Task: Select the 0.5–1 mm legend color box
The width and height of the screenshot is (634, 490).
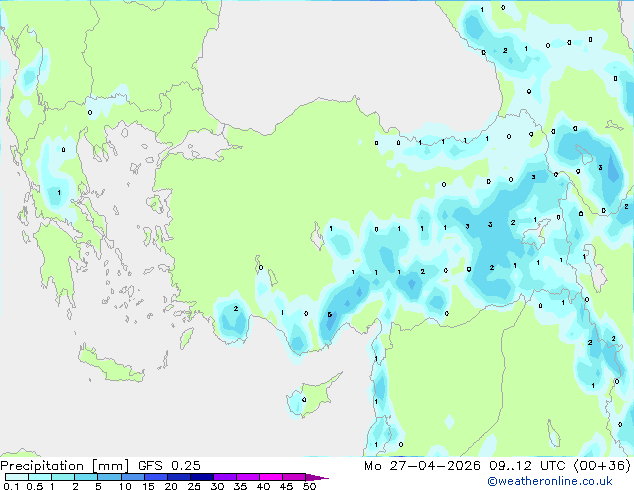Action: click(x=40, y=477)
